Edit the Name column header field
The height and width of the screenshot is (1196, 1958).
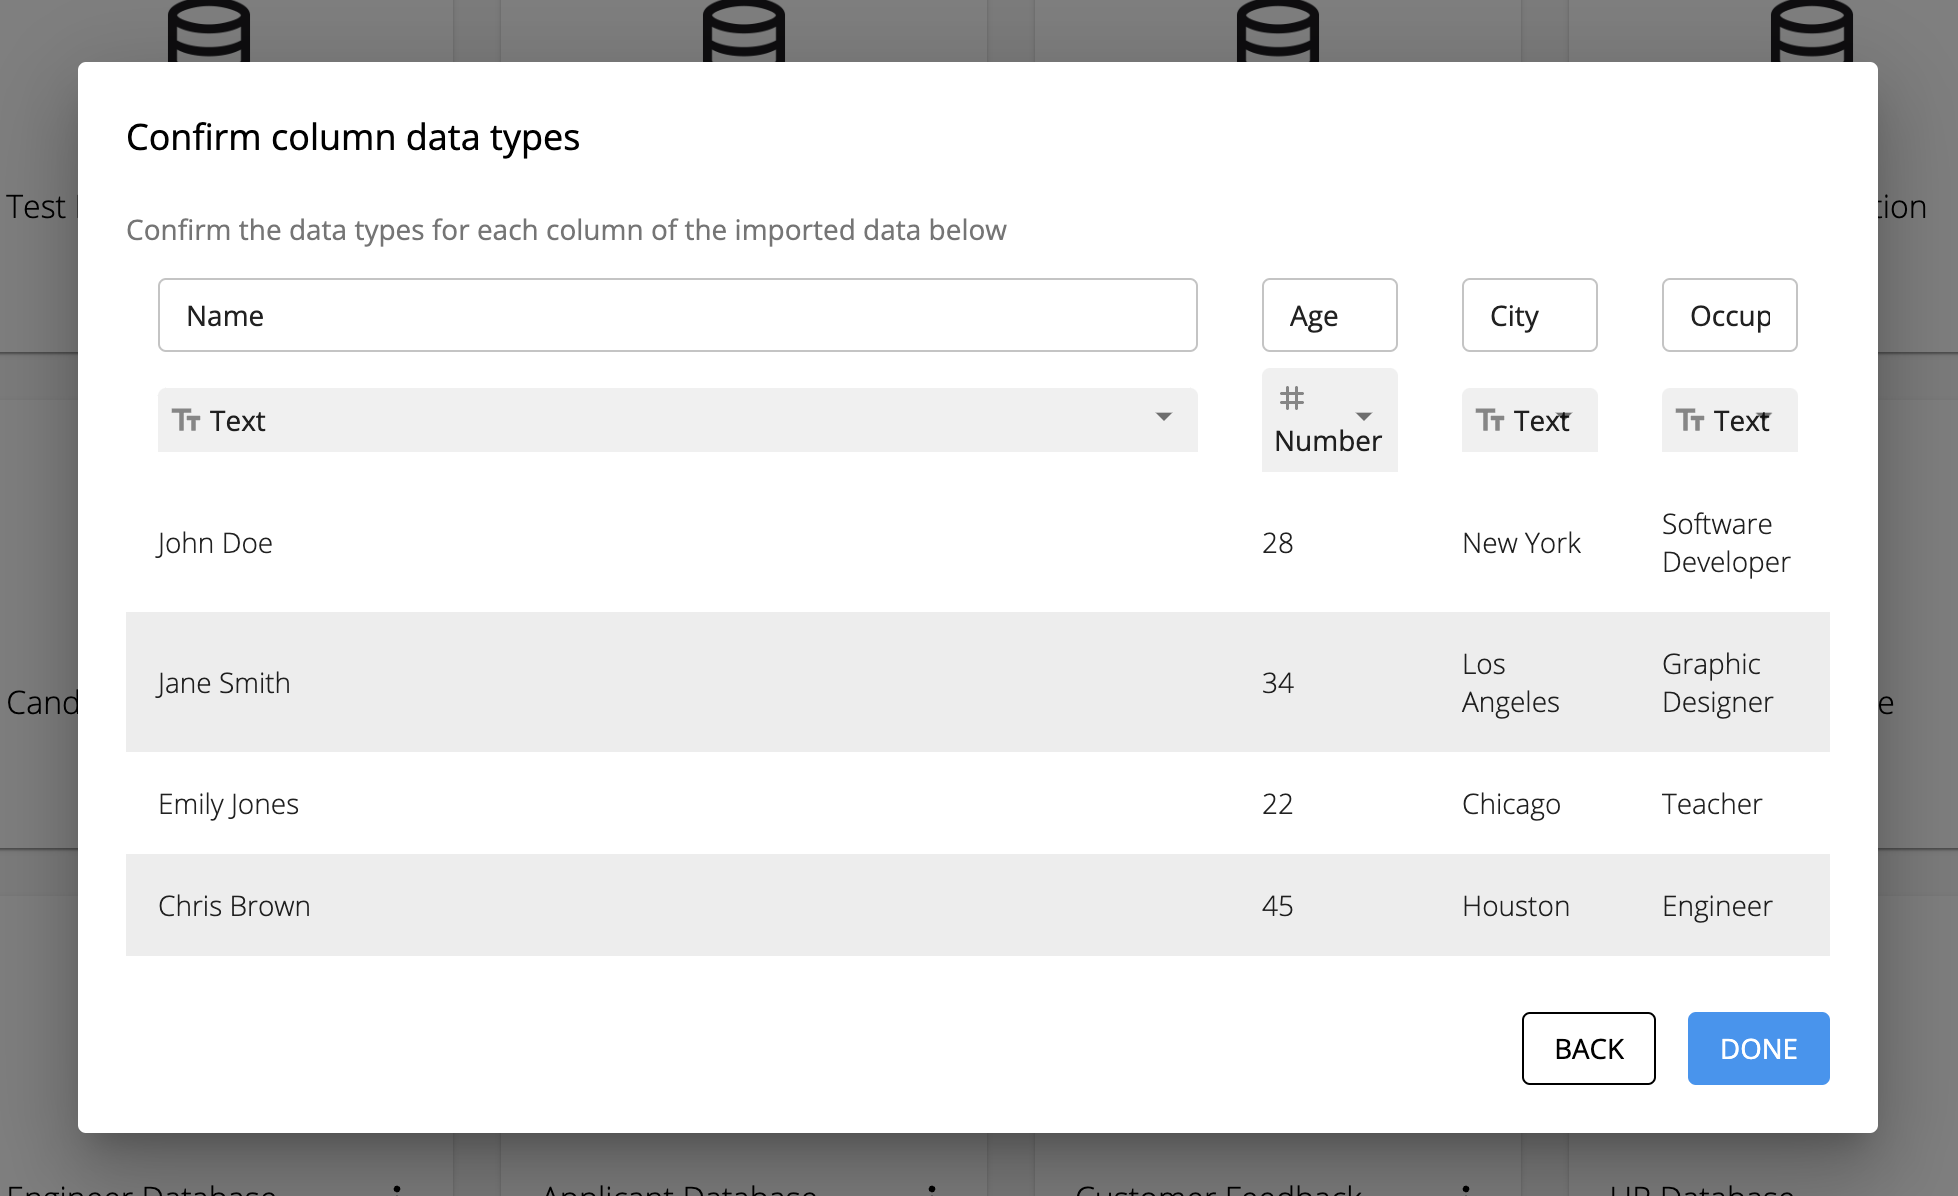coord(677,315)
